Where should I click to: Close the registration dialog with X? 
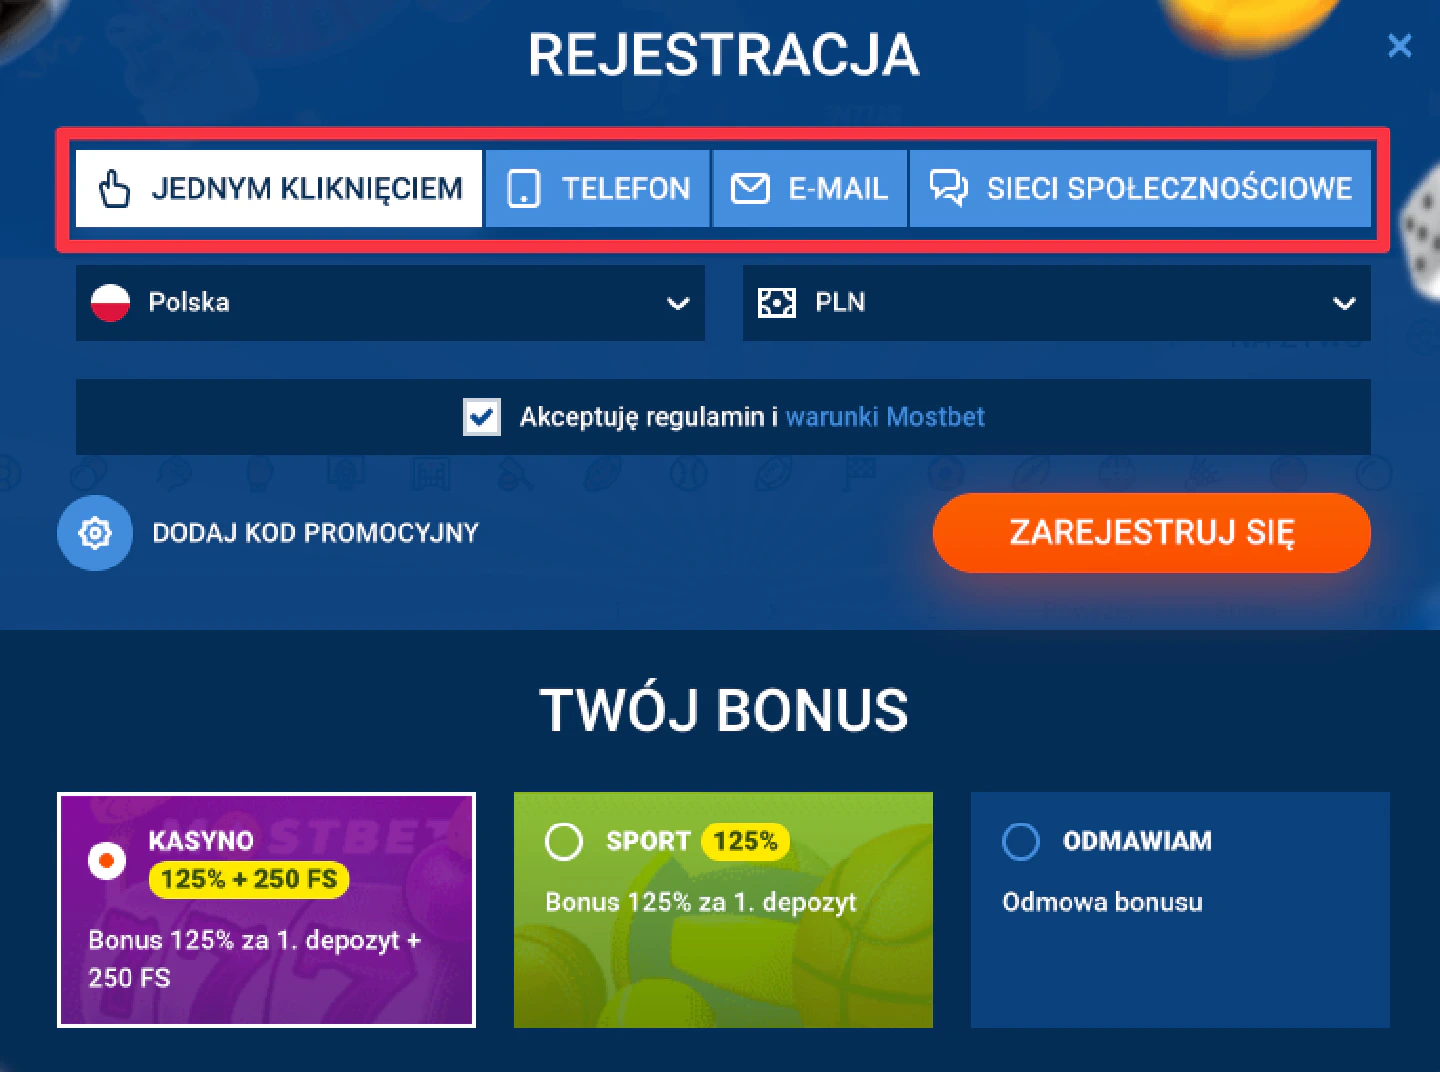tap(1400, 46)
